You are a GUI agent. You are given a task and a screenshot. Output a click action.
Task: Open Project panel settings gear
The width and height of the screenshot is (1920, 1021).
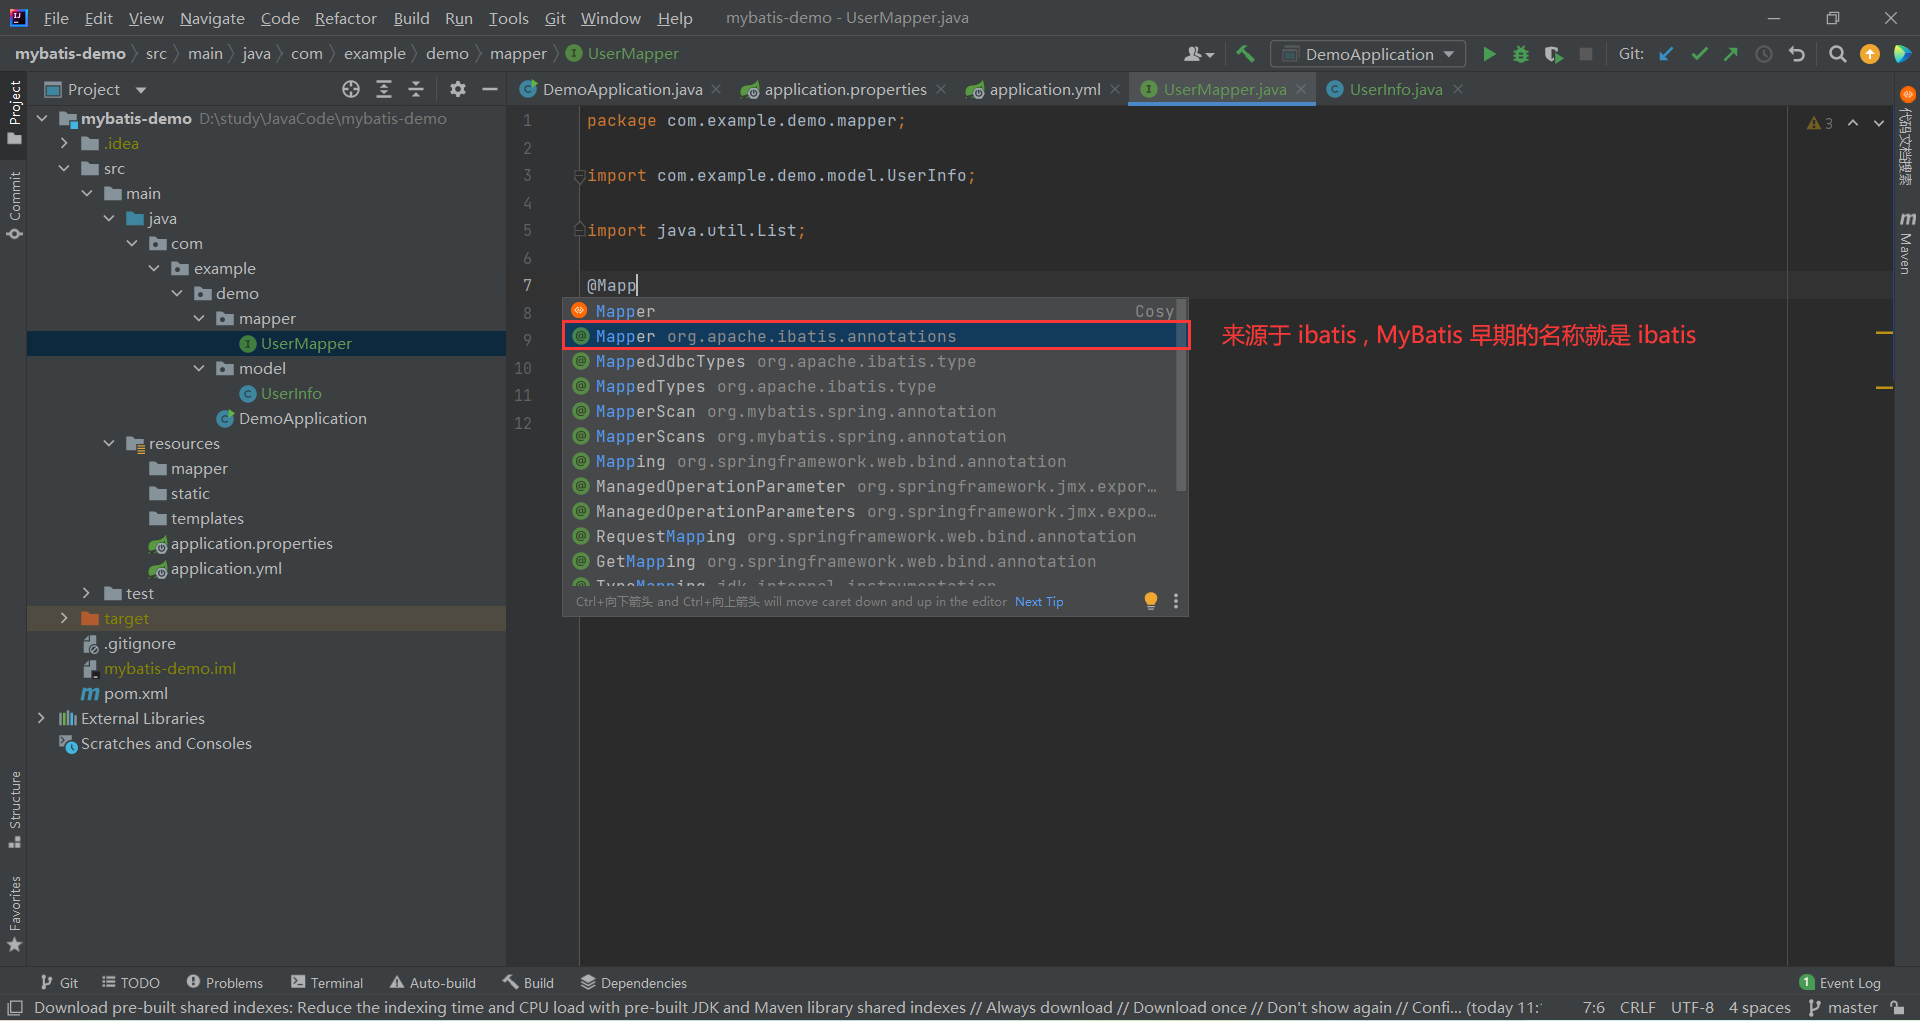458,89
